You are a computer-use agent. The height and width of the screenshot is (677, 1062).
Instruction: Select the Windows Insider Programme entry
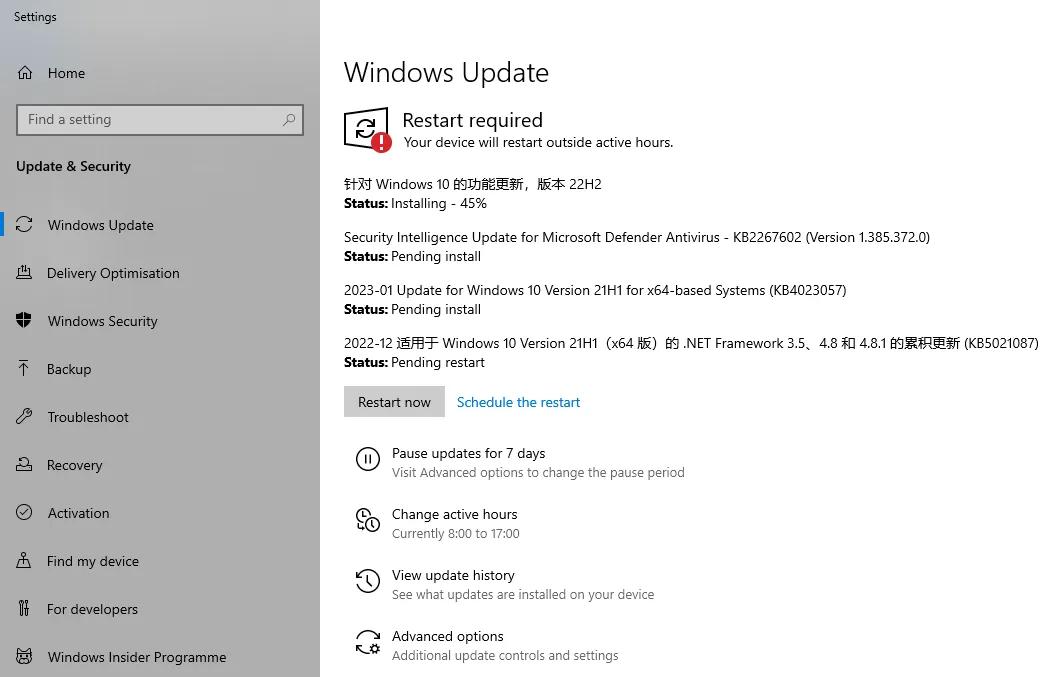pyautogui.click(x=136, y=657)
